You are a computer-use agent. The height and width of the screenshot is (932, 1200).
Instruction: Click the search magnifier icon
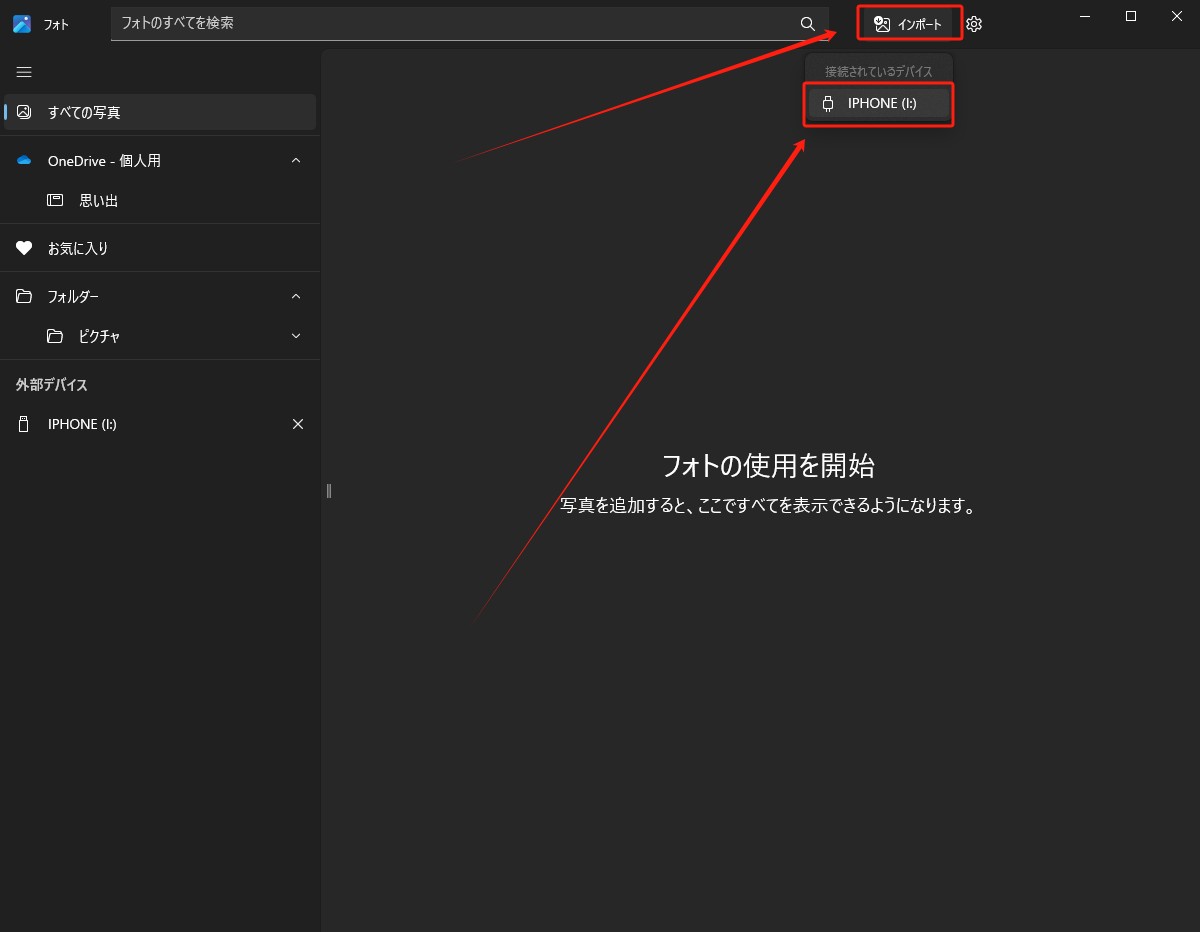pyautogui.click(x=808, y=23)
